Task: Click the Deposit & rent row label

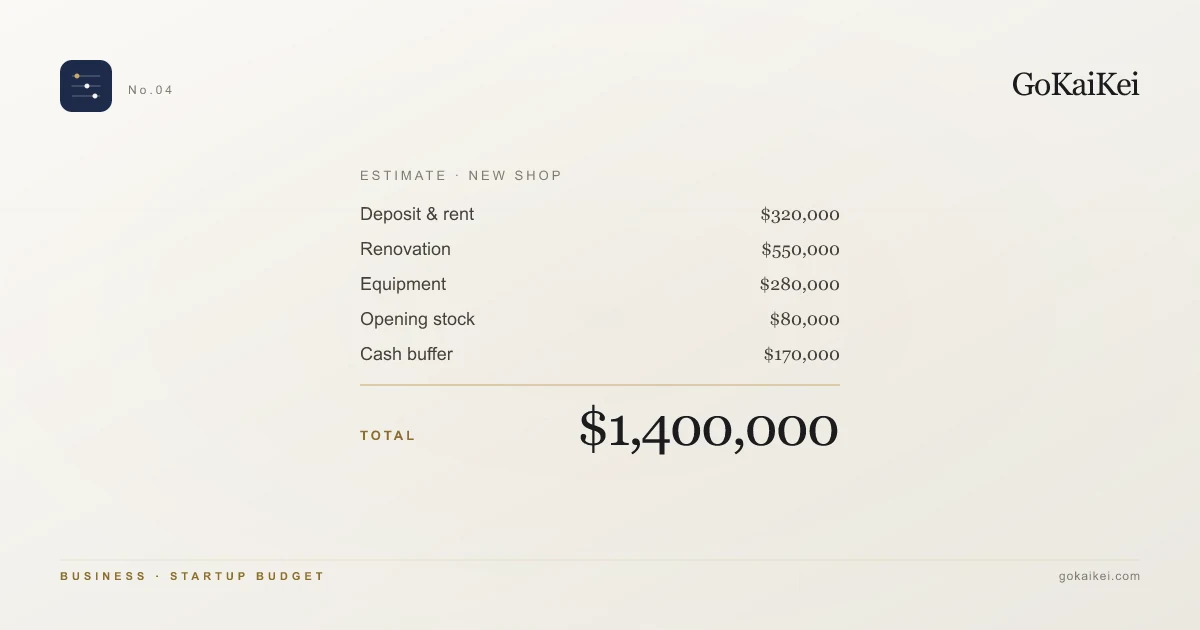Action: coord(417,214)
